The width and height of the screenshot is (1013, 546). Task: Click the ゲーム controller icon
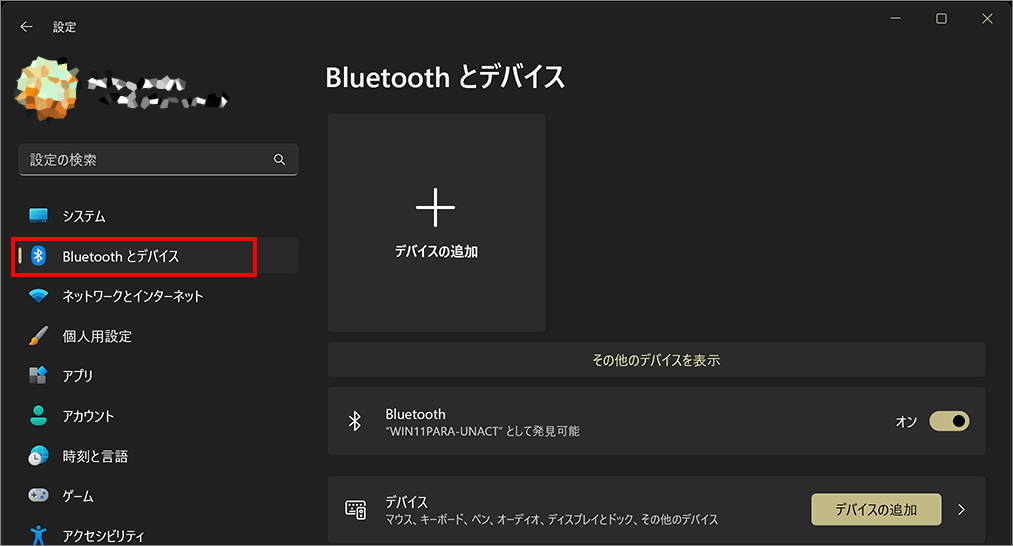pos(39,496)
